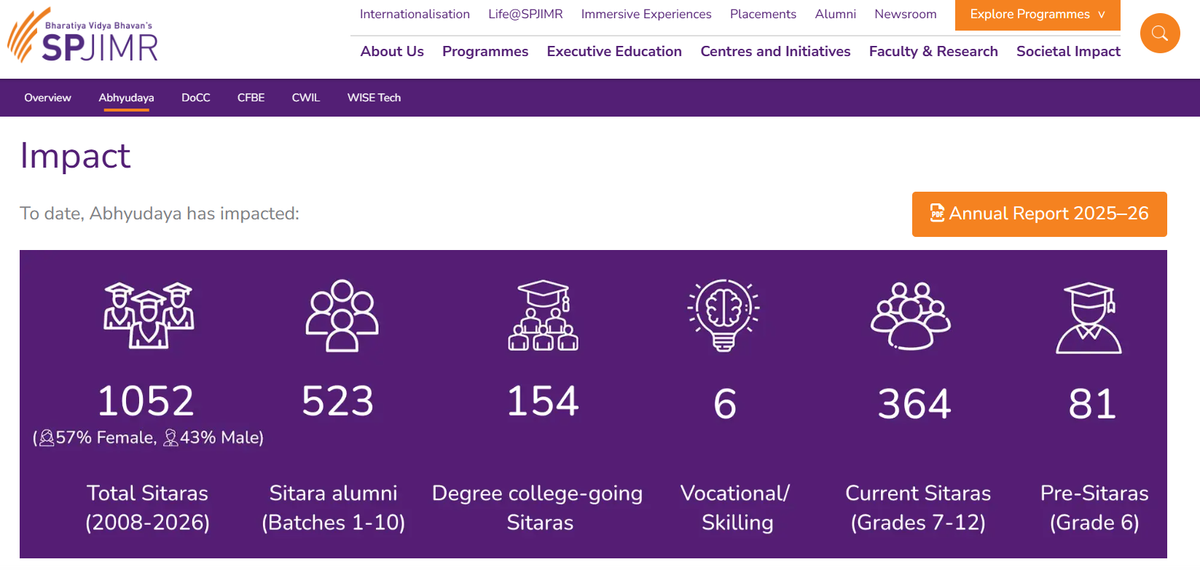This screenshot has height=570, width=1200.
Task: Click the 523 figure
Action: pos(338,401)
